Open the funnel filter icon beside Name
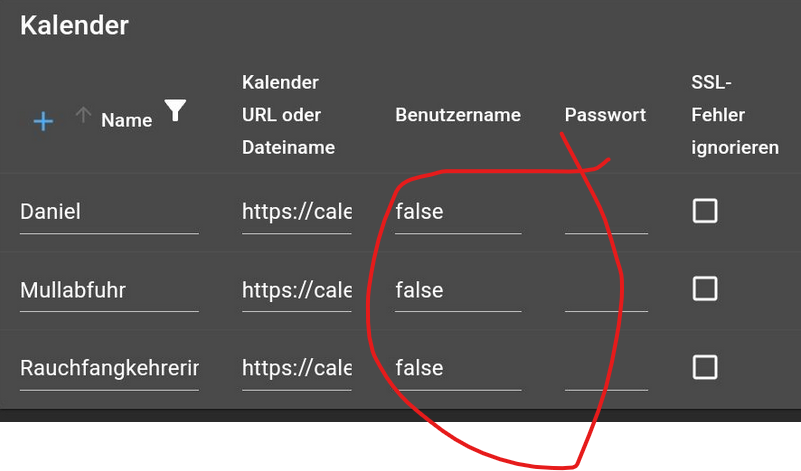 coord(176,111)
